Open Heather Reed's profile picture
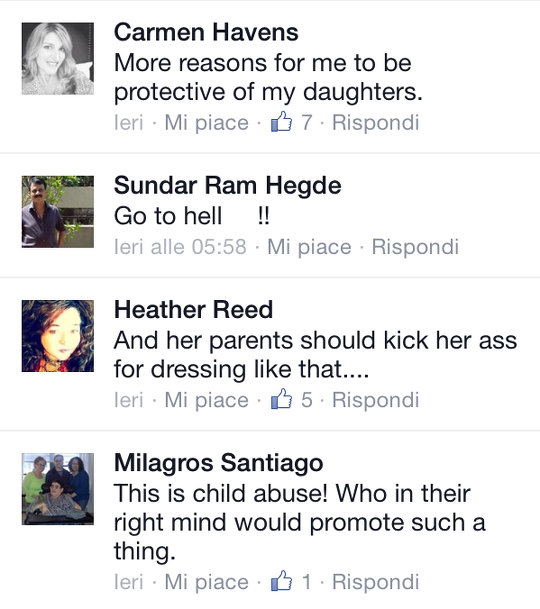Screen dimensions: 540x609 click(x=58, y=336)
